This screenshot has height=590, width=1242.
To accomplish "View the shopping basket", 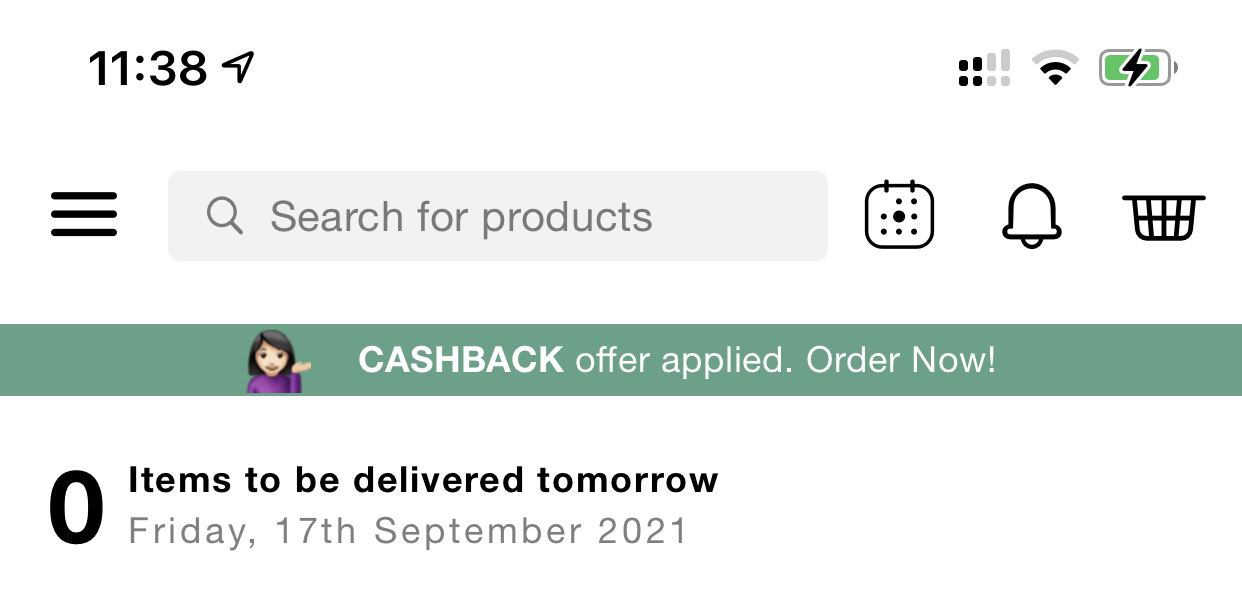I will click(x=1164, y=216).
